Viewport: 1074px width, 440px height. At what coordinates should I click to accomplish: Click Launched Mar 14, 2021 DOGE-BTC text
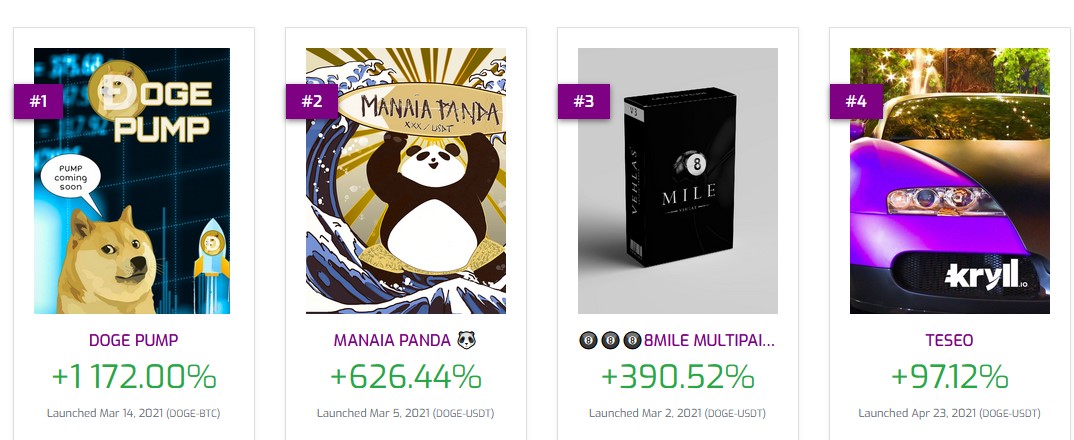click(134, 413)
